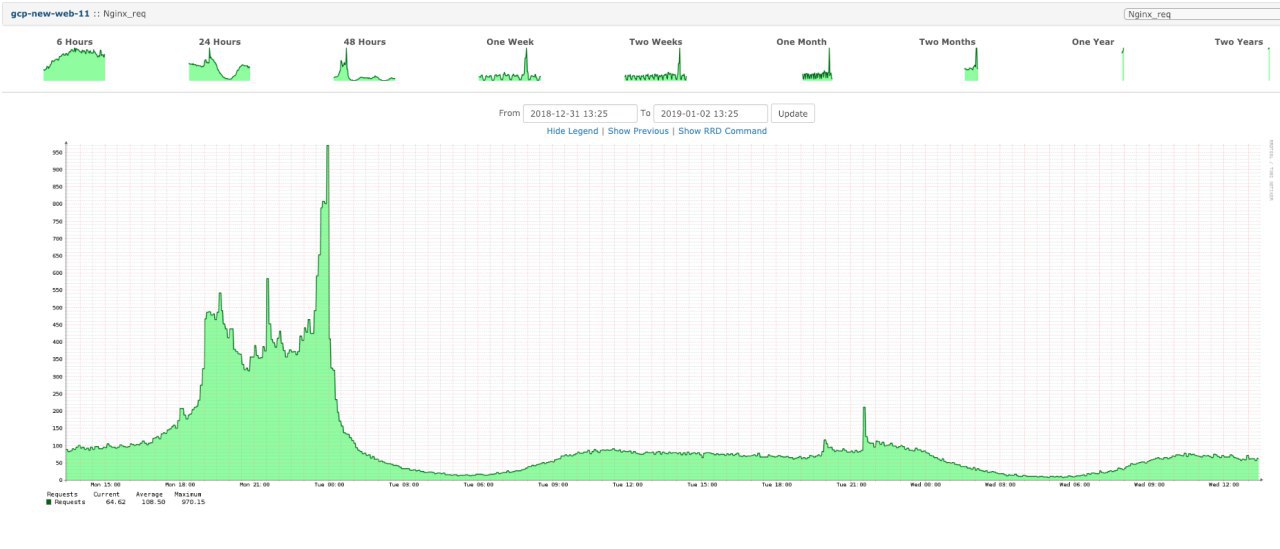
Task: Select the Two Weeks graph thumbnail
Action: [x=655, y=64]
